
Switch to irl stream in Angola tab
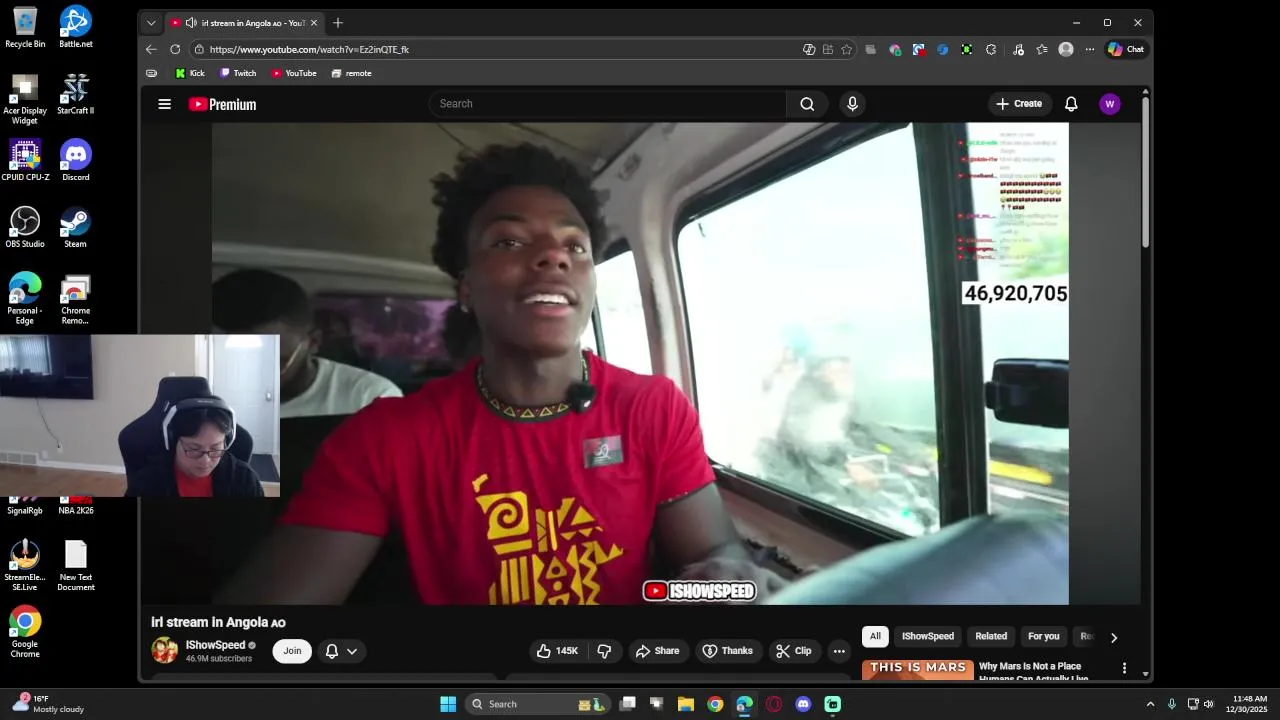245,23
